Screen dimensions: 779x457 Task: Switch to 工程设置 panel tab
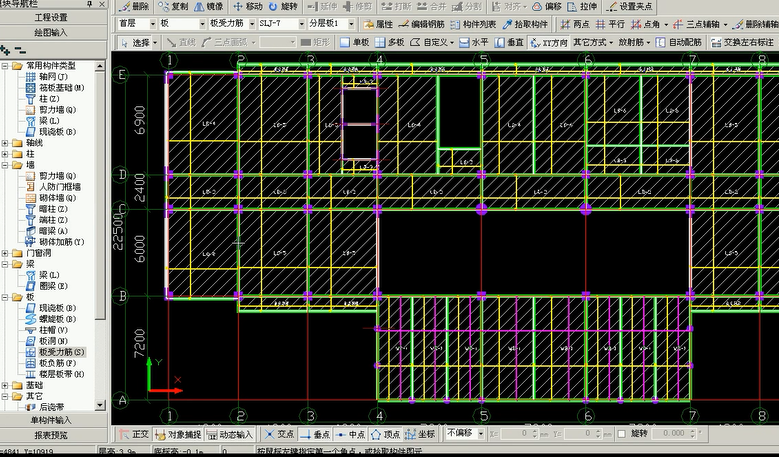(x=51, y=17)
